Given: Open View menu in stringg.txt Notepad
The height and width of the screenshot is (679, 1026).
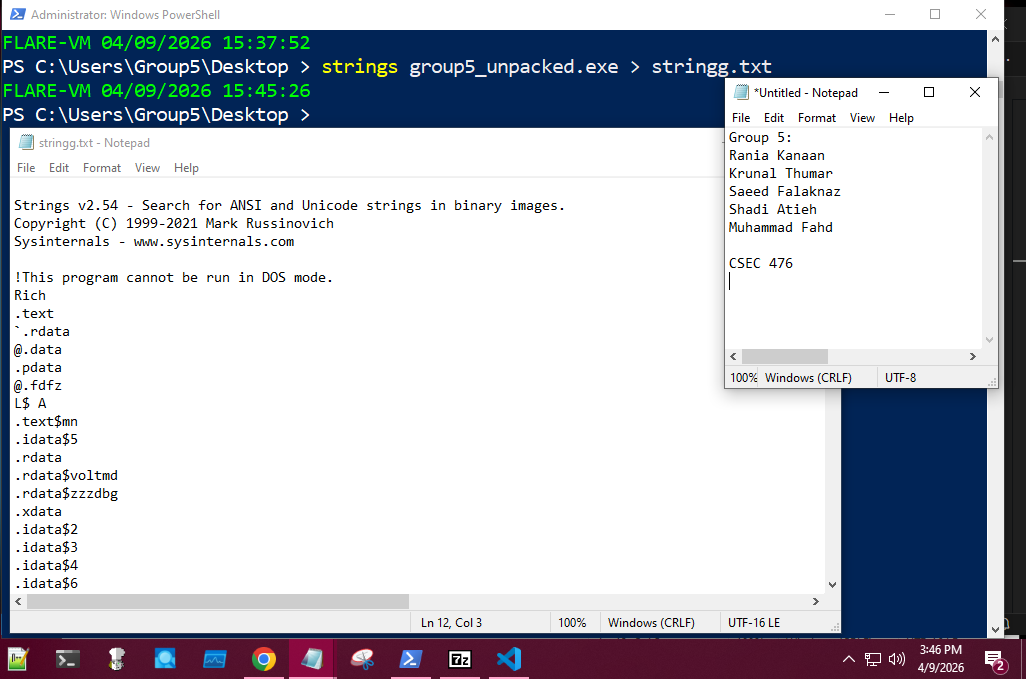Looking at the screenshot, I should [x=147, y=168].
